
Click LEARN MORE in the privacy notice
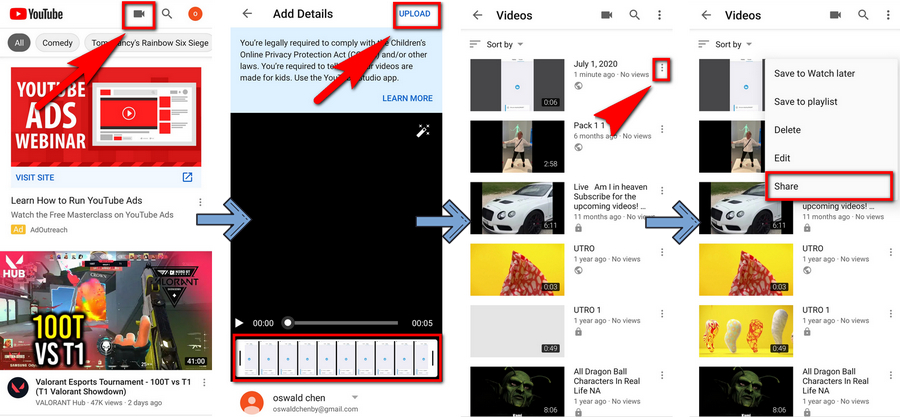408,98
